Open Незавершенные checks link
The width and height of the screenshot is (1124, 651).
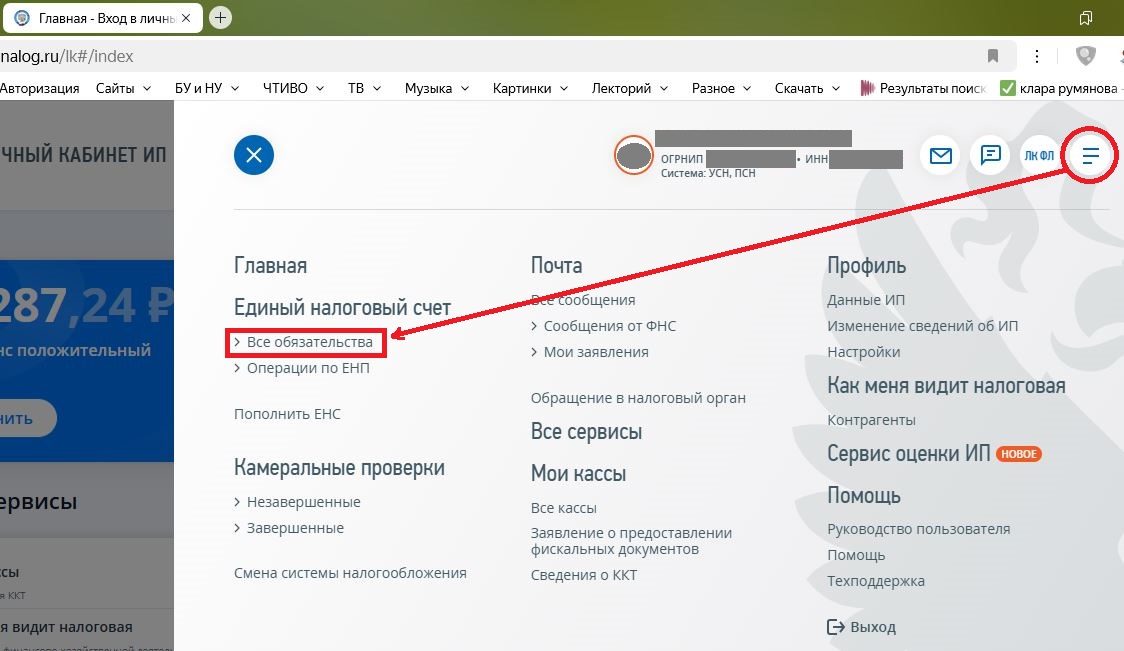tap(303, 502)
